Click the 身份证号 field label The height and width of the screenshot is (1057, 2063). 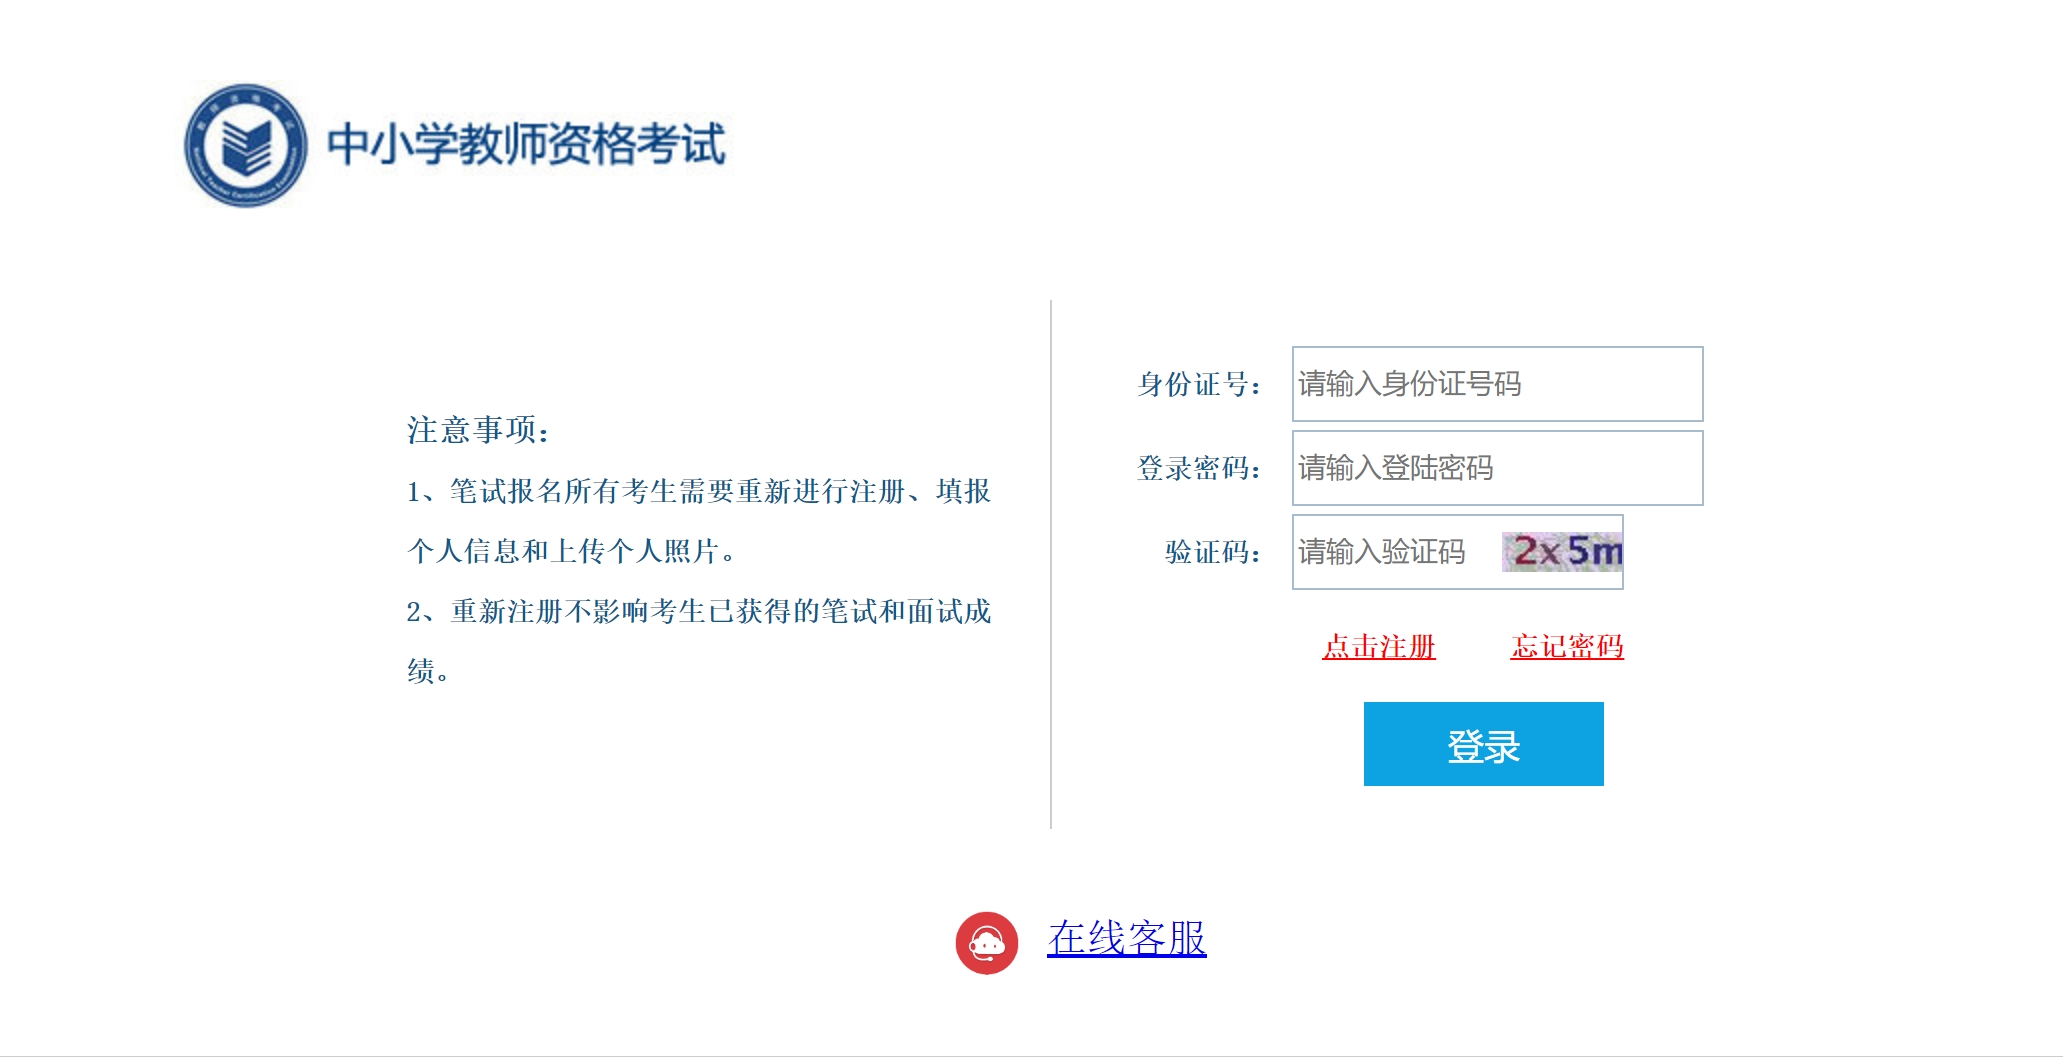[x=1198, y=384]
